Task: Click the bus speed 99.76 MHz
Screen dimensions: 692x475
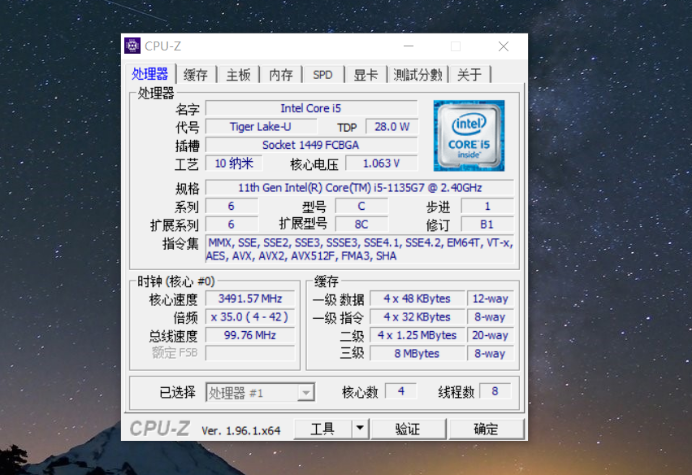Action: click(250, 335)
